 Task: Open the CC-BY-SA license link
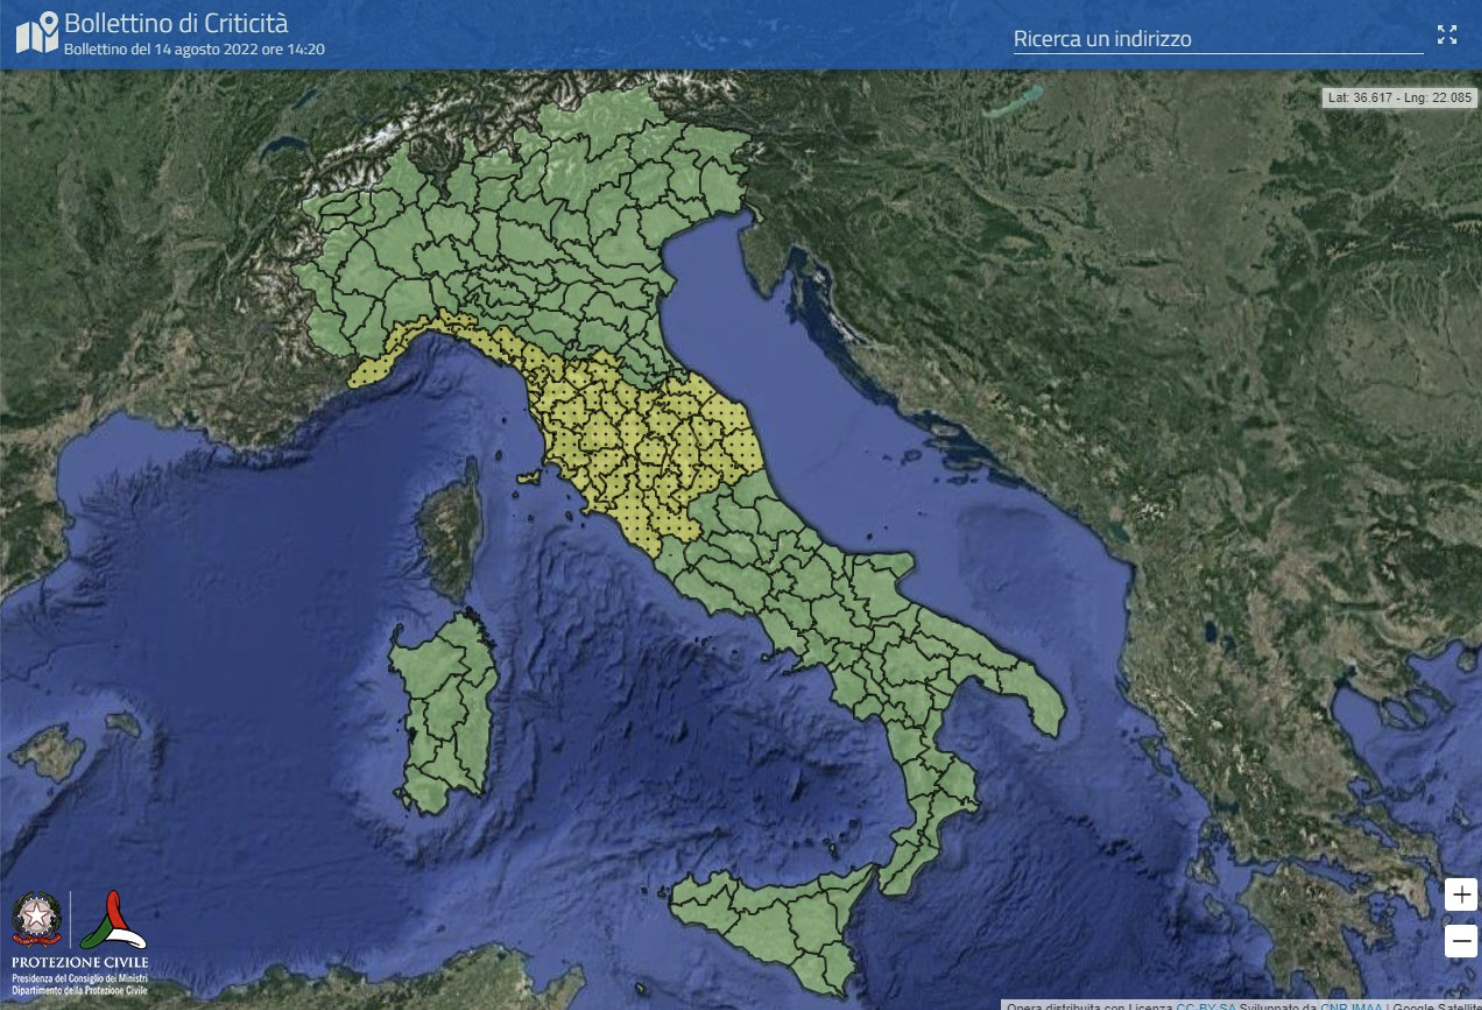tap(1206, 1005)
